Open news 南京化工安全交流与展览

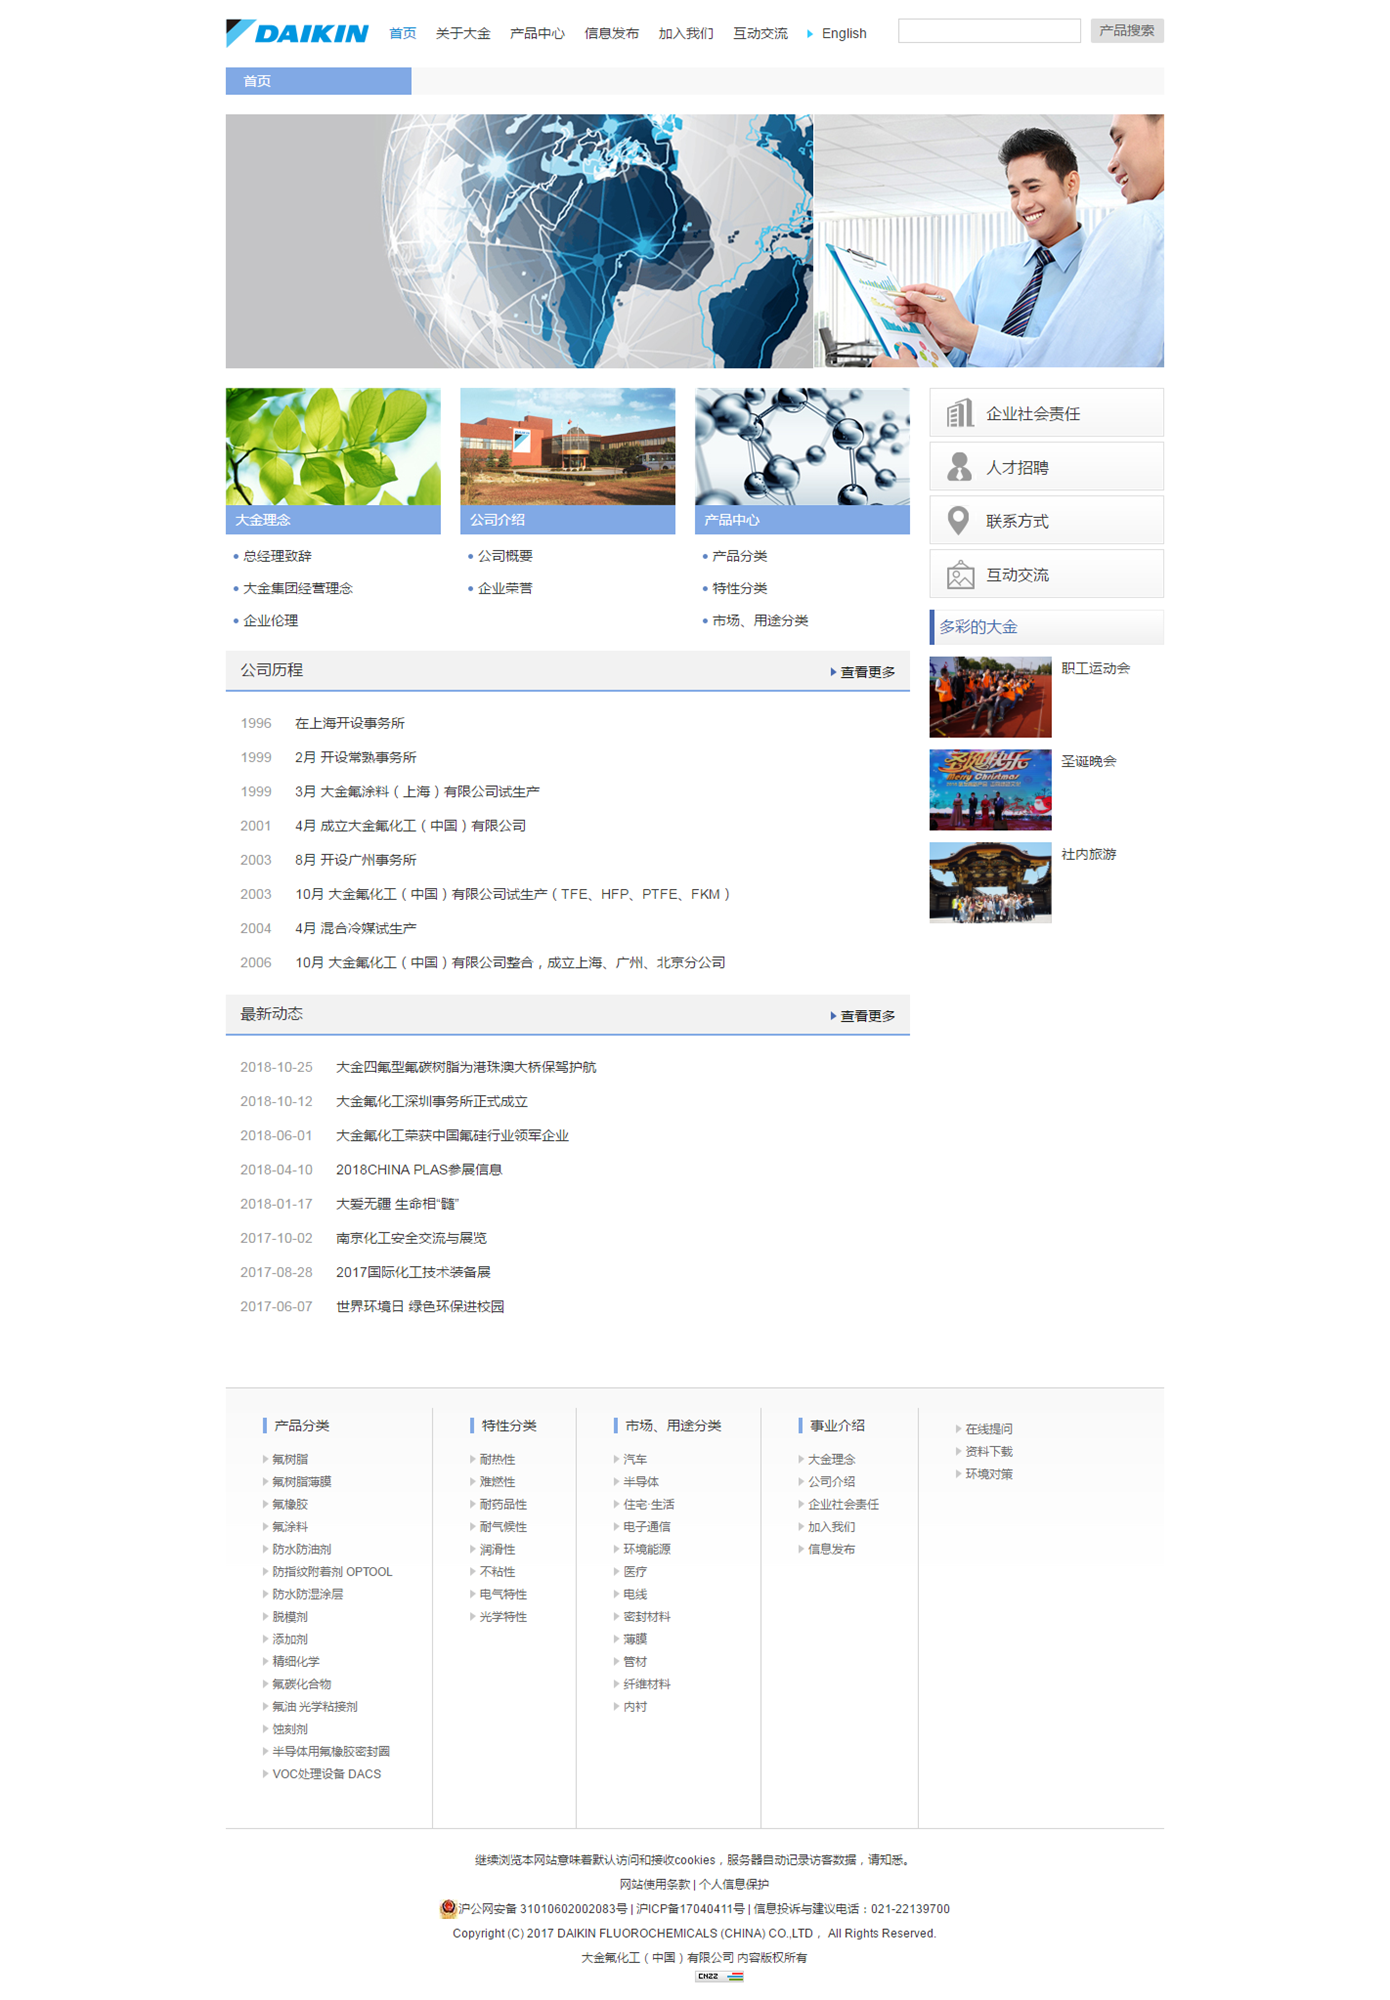(x=411, y=1238)
